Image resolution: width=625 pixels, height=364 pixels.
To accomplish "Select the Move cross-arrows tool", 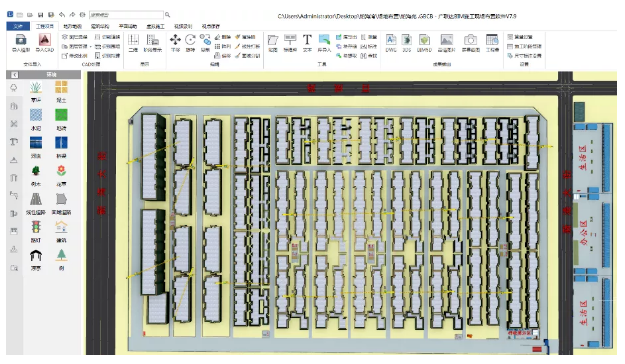I will (x=175, y=40).
